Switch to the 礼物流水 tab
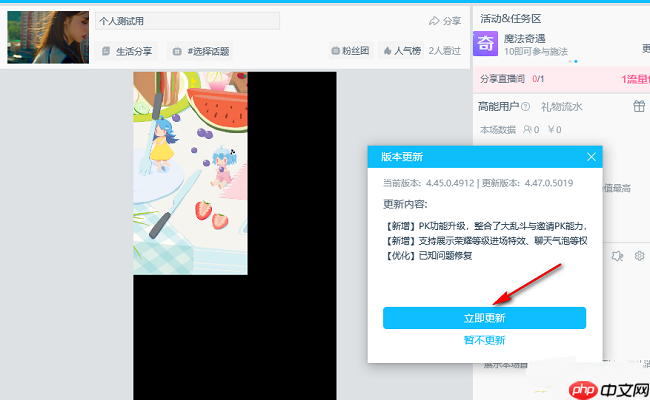The image size is (650, 400). coord(561,107)
